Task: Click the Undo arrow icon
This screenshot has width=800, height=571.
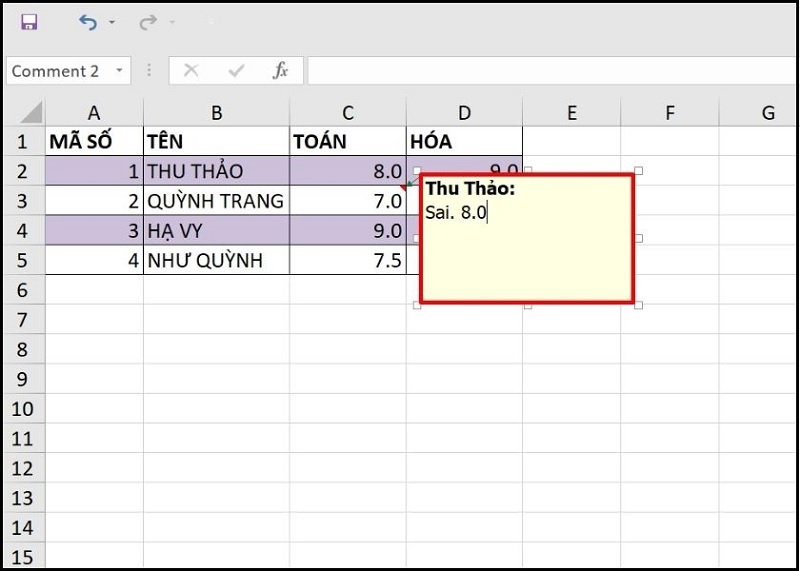Action: pos(89,22)
